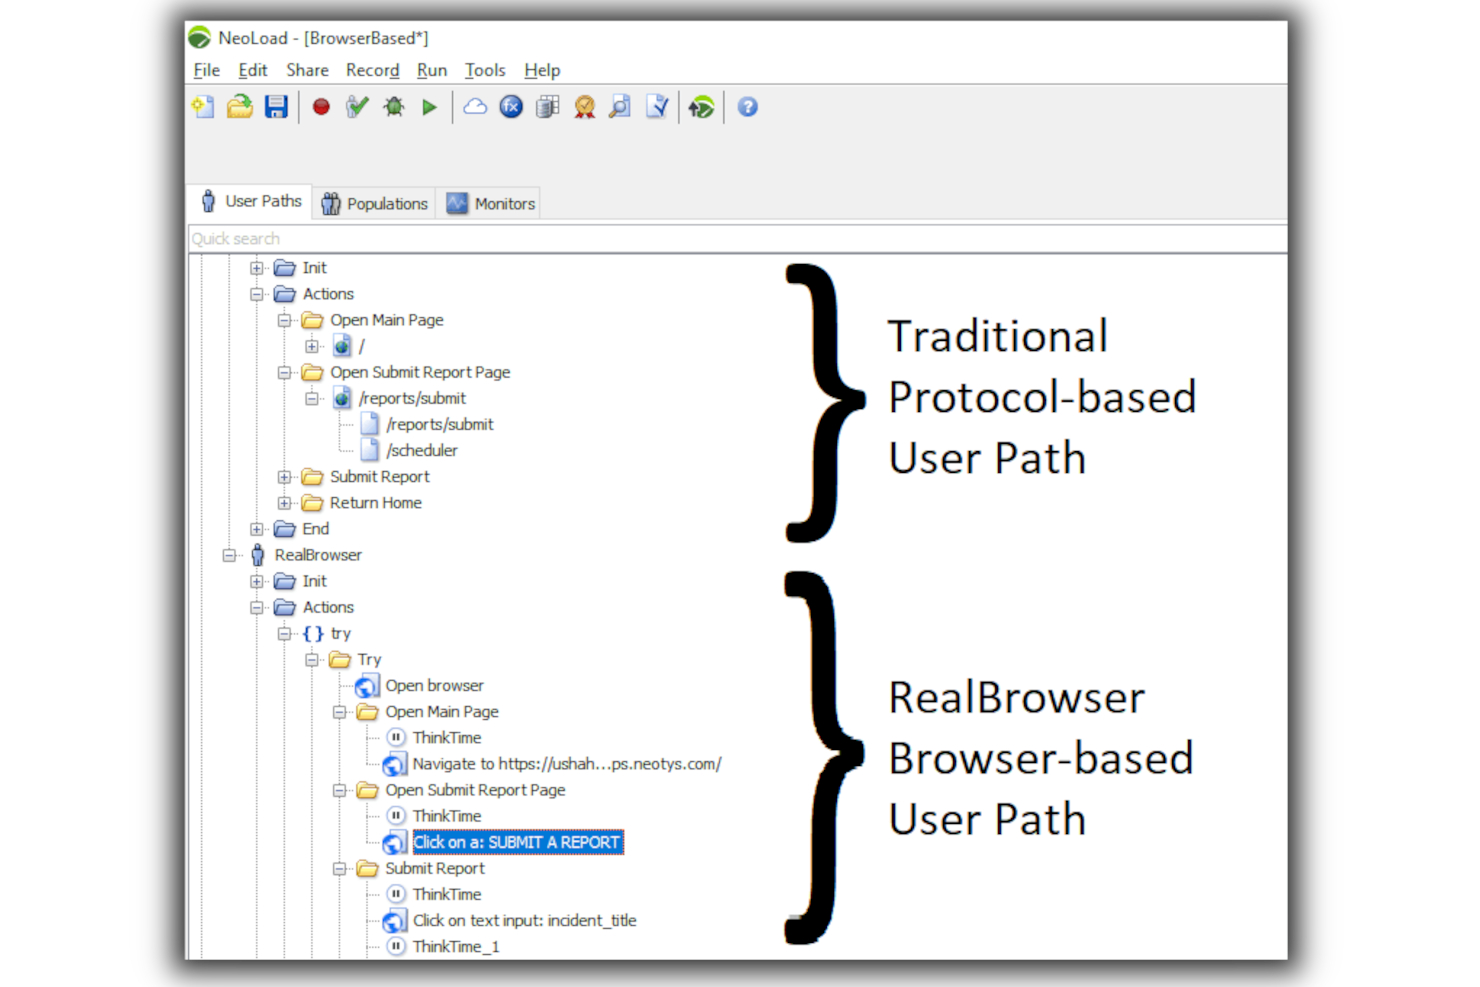The height and width of the screenshot is (987, 1480).
Task: Expand the Submit Report folder under Actions
Action: [x=286, y=477]
